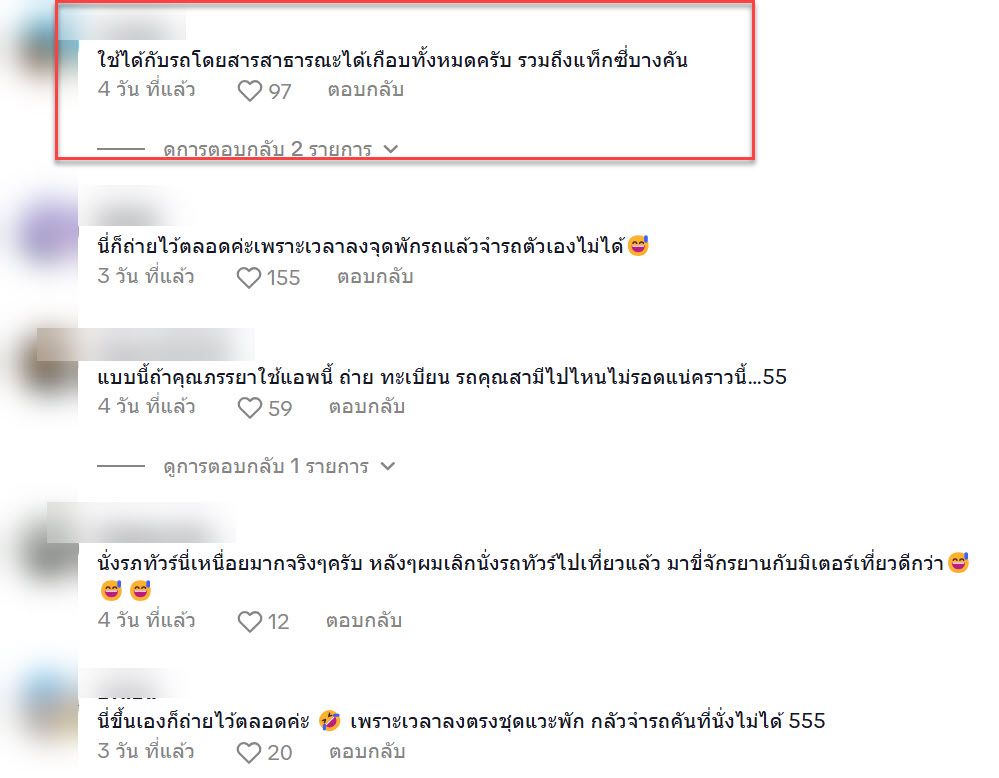Reply to the comment with 59 likes
Viewport: 999px width, 778px height.
tap(367, 407)
